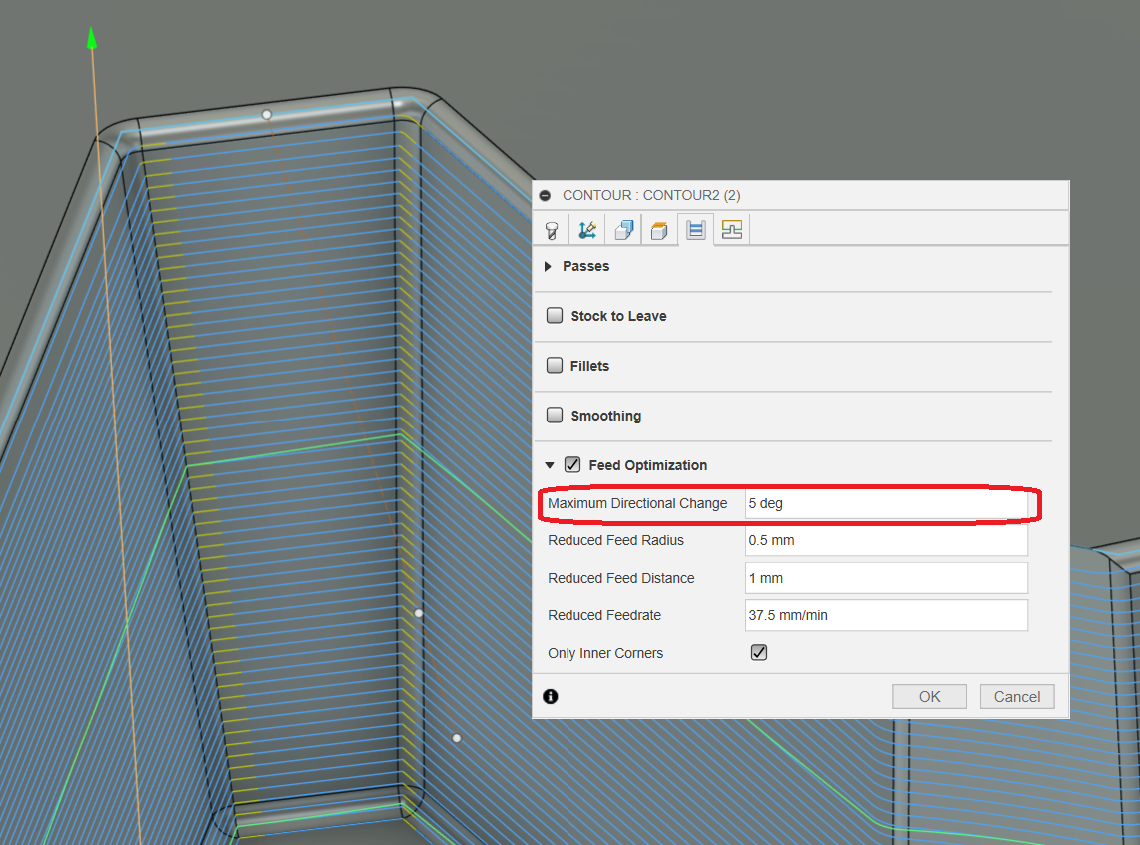
Task: Cancel the Contour dialog
Action: [x=1017, y=696]
